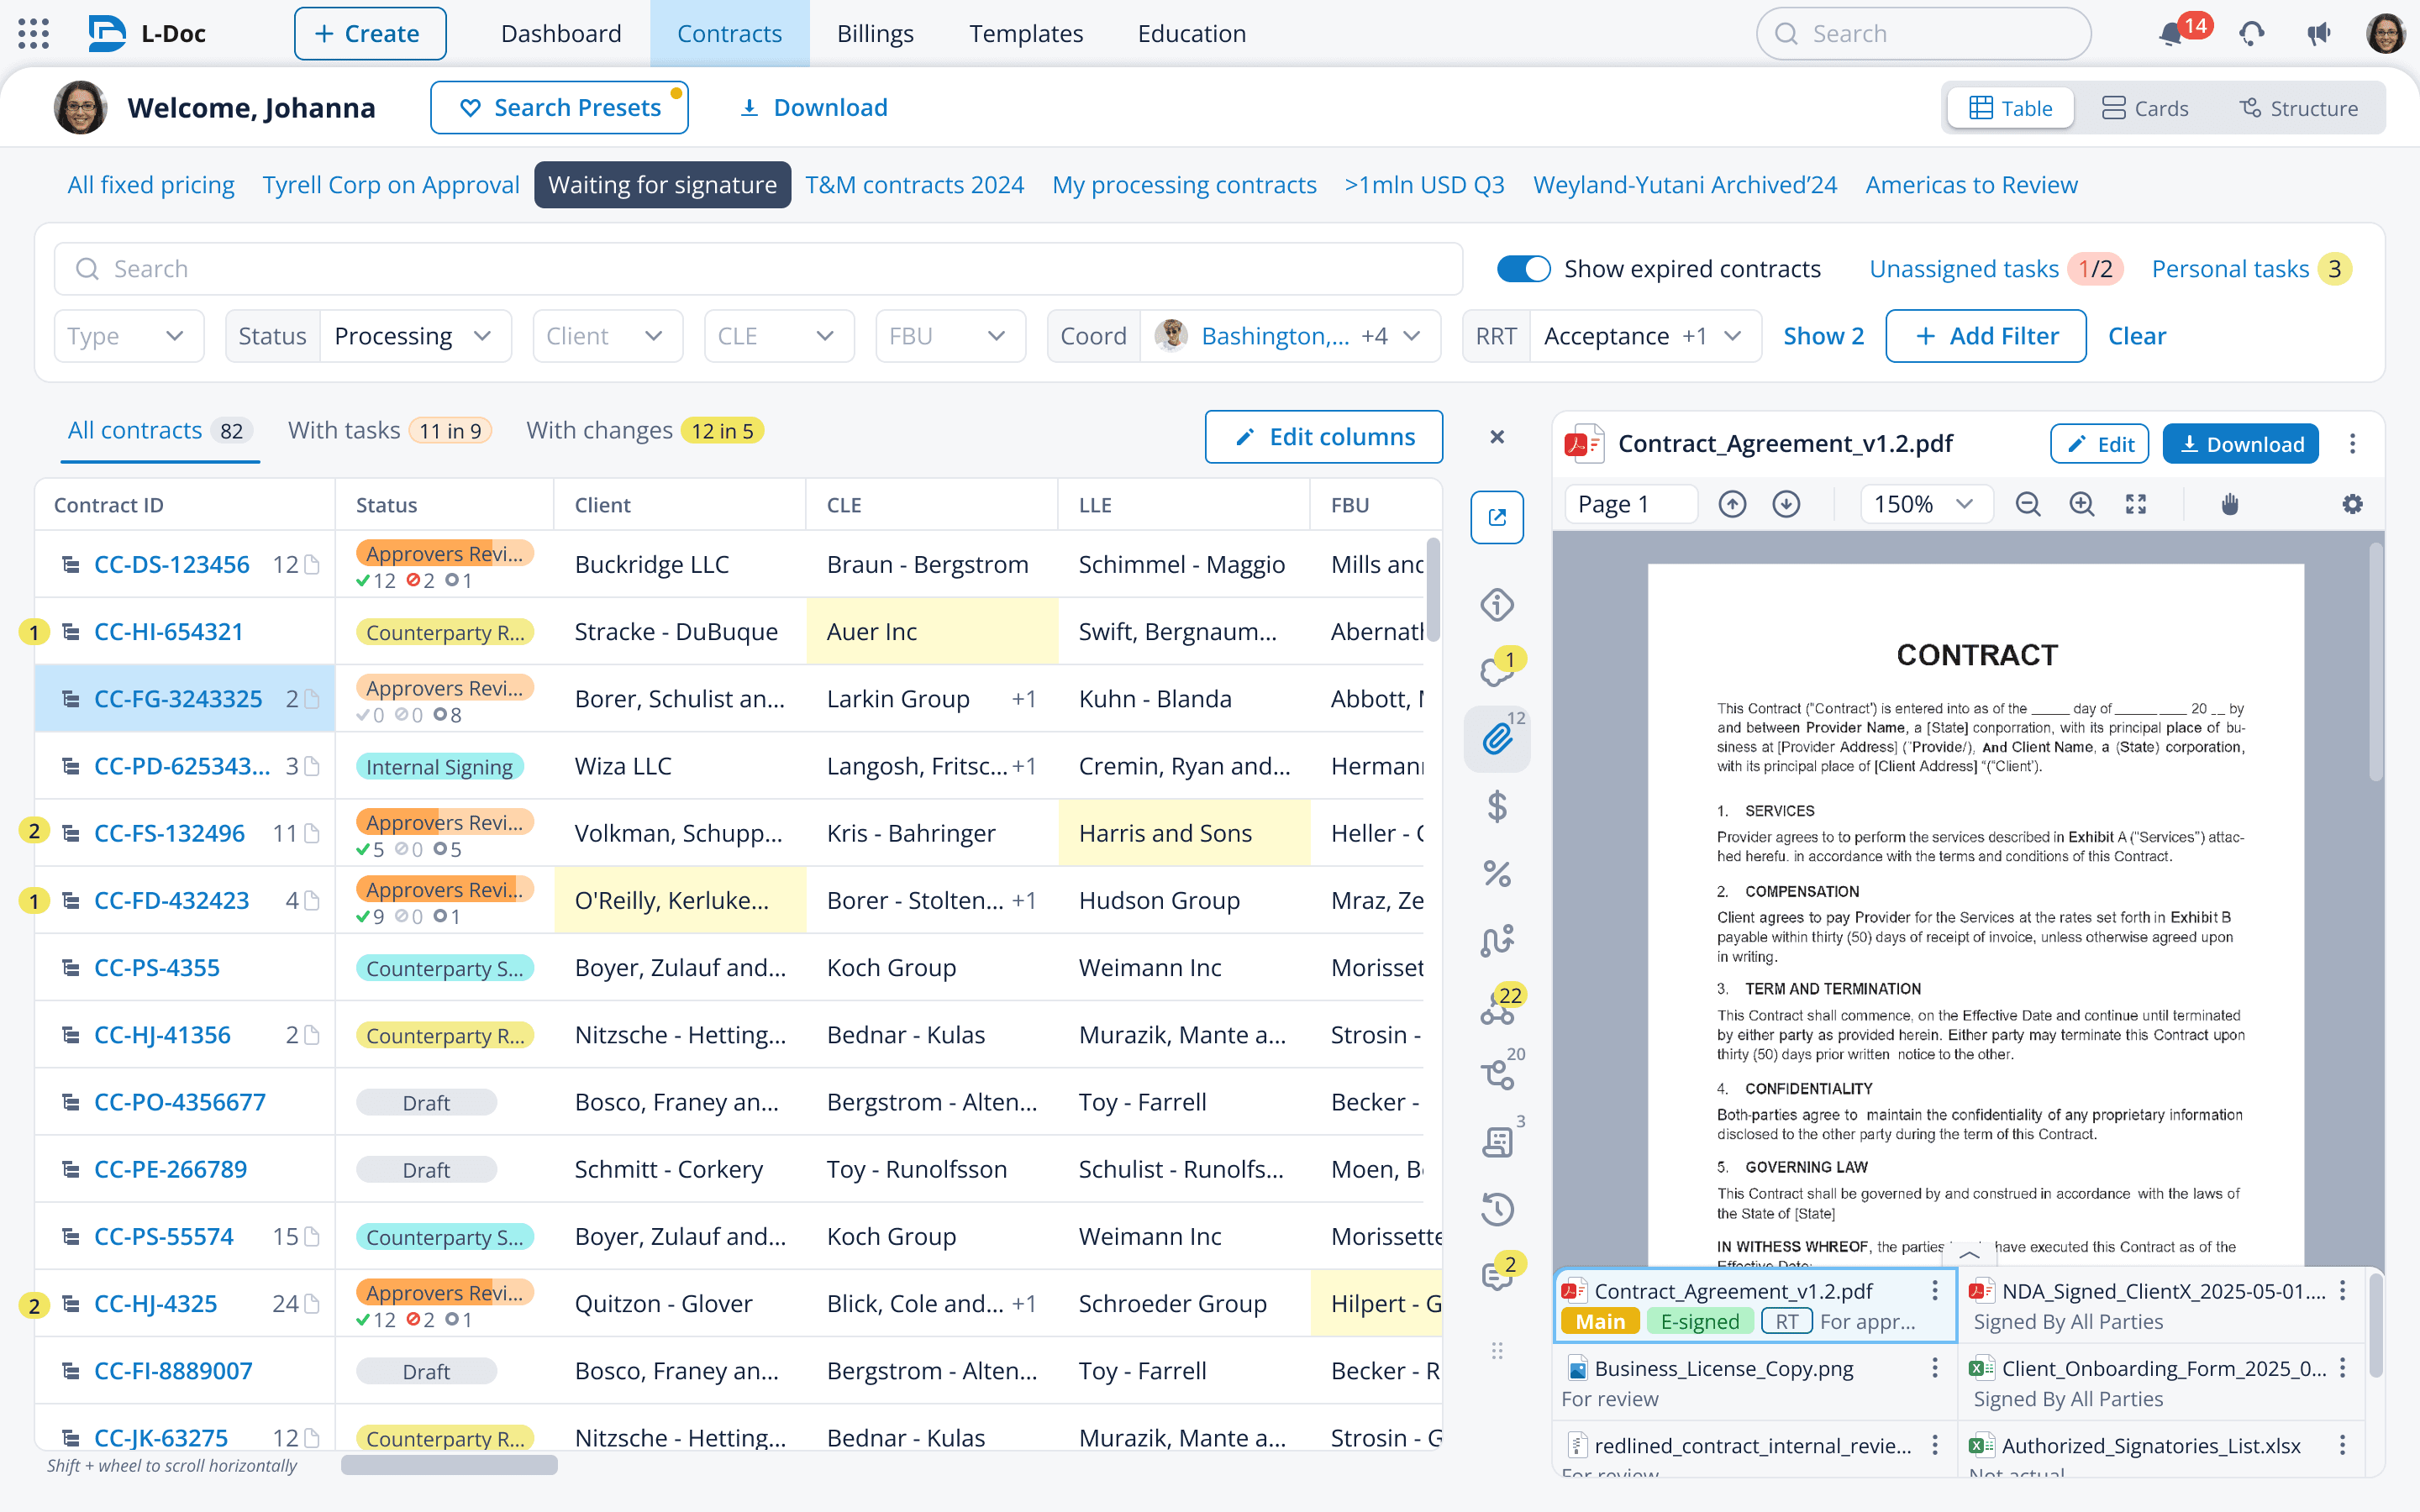The height and width of the screenshot is (1512, 2420).
Task: Click the Edit columns button
Action: [1323, 437]
